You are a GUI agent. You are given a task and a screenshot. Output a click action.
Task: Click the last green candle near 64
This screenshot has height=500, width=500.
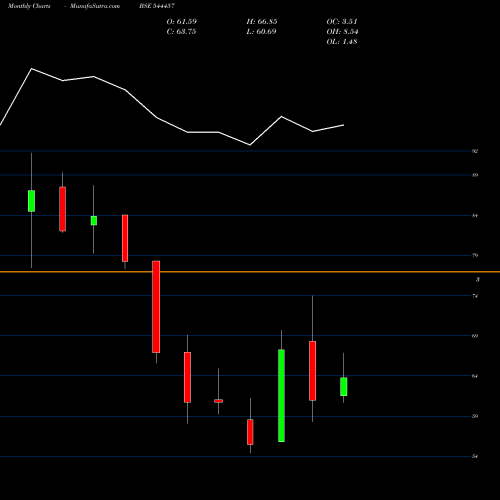coord(344,387)
